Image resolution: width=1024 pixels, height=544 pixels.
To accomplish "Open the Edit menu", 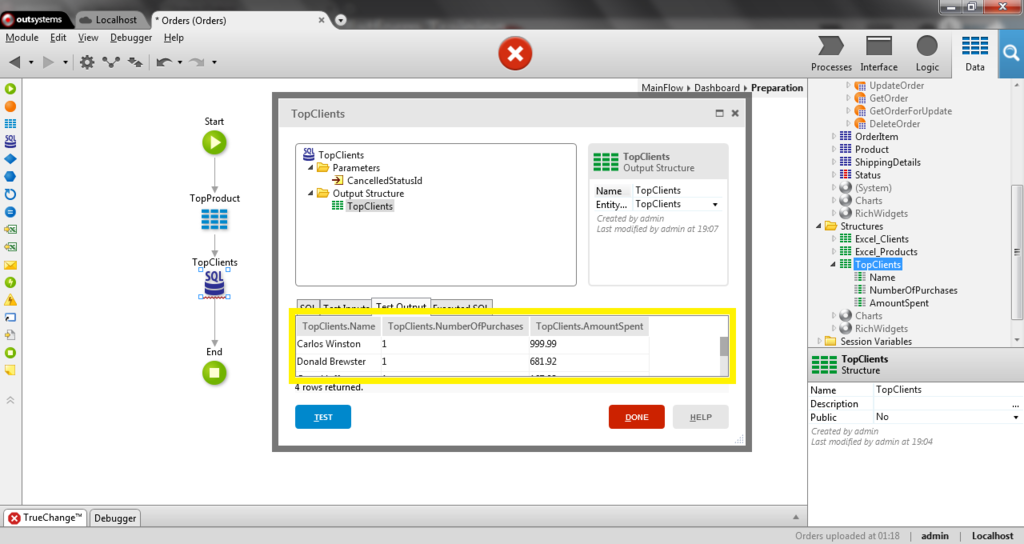I will [58, 38].
